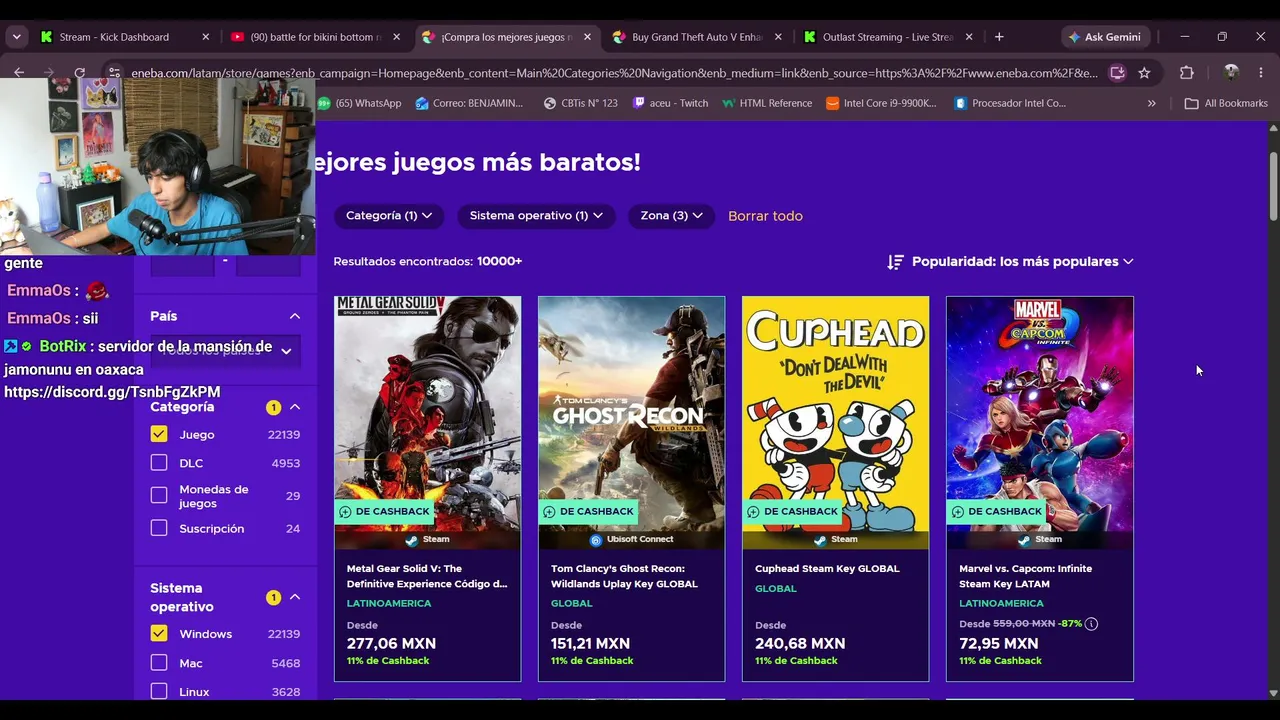Viewport: 1280px width, 720px height.
Task: Collapse the Categoría sidebar section
Action: 295,407
